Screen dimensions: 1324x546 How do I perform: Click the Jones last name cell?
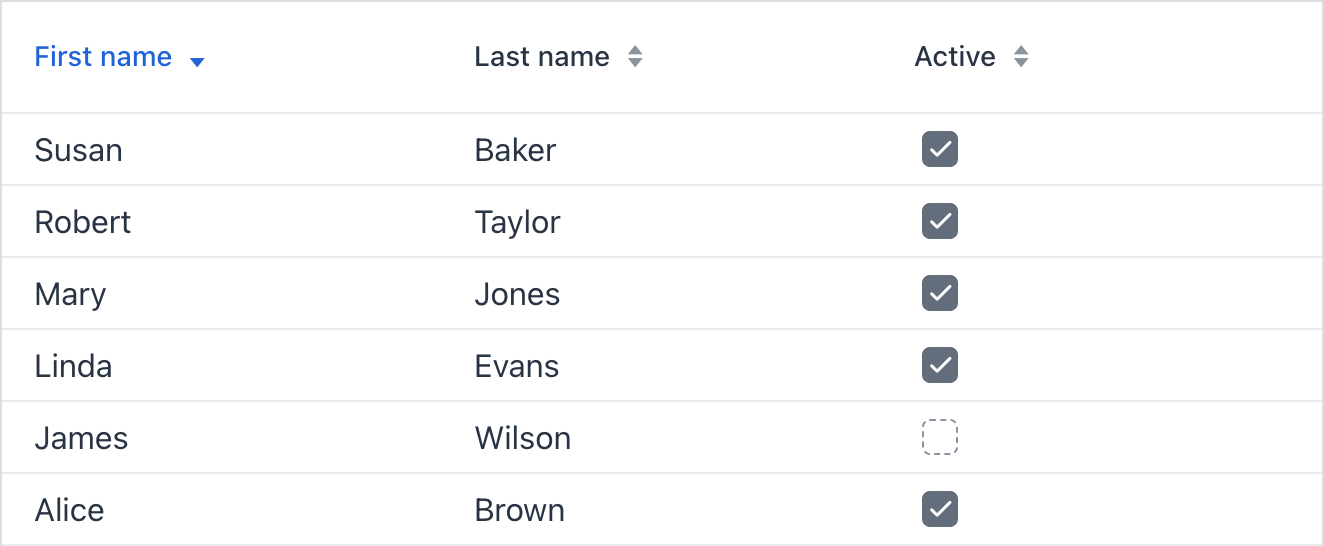(x=517, y=294)
